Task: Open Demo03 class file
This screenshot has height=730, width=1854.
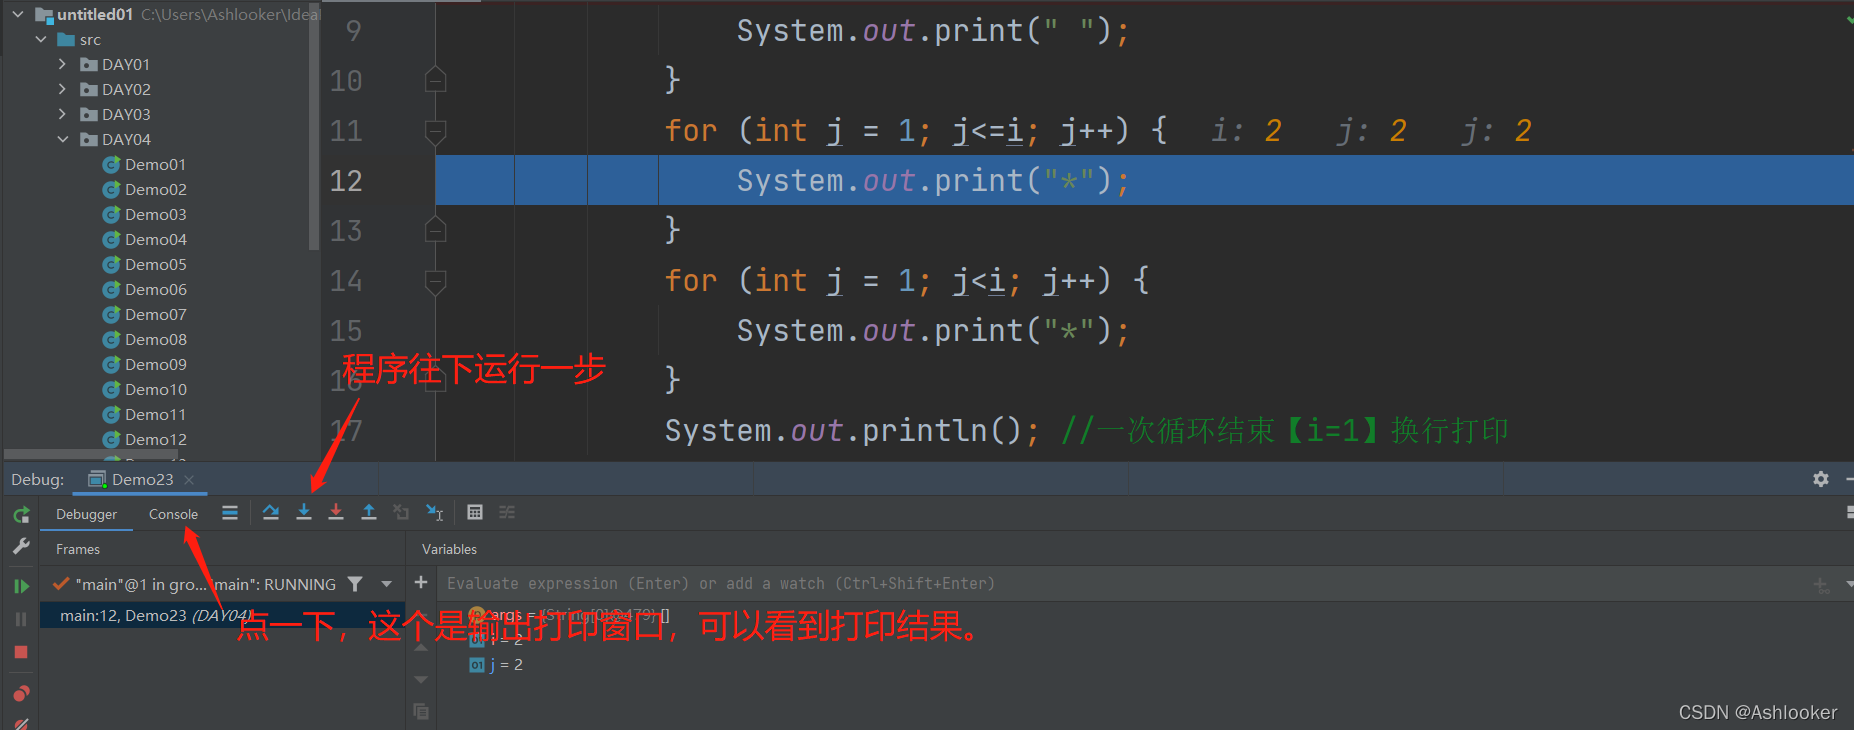Action: [145, 214]
